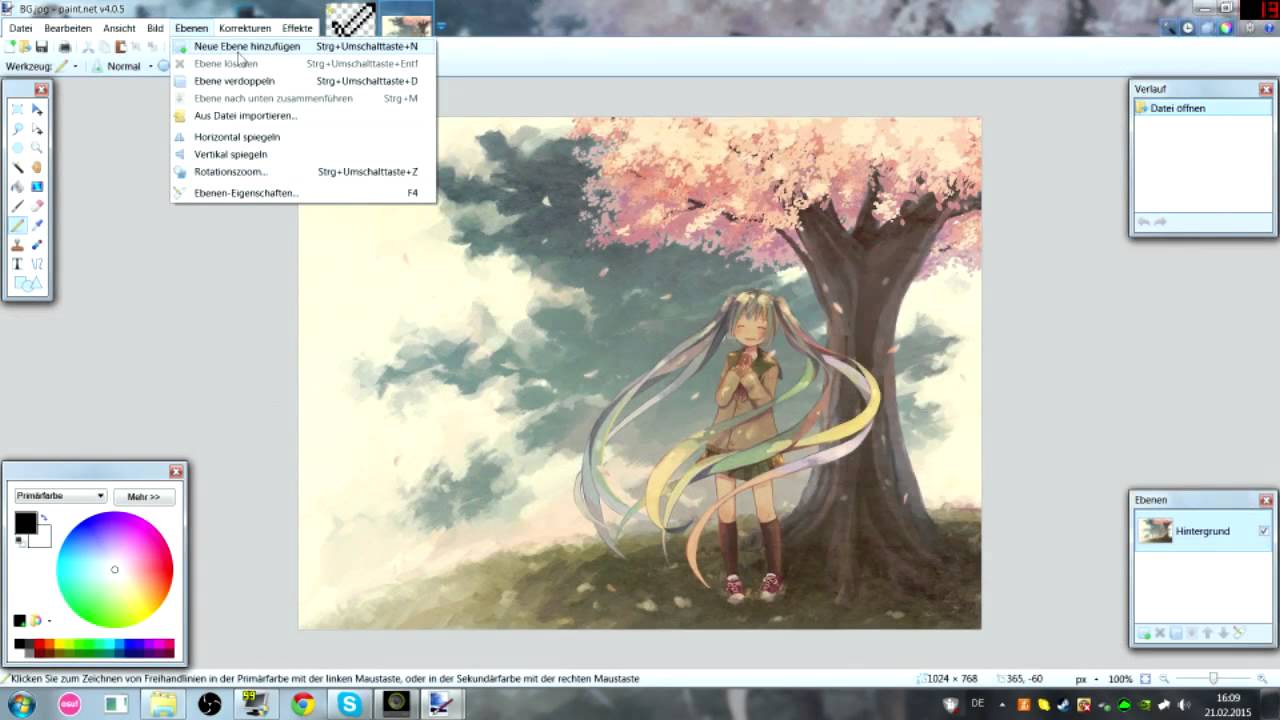Click the Hintergrund layer thumbnail
This screenshot has height=720, width=1280.
point(1156,531)
